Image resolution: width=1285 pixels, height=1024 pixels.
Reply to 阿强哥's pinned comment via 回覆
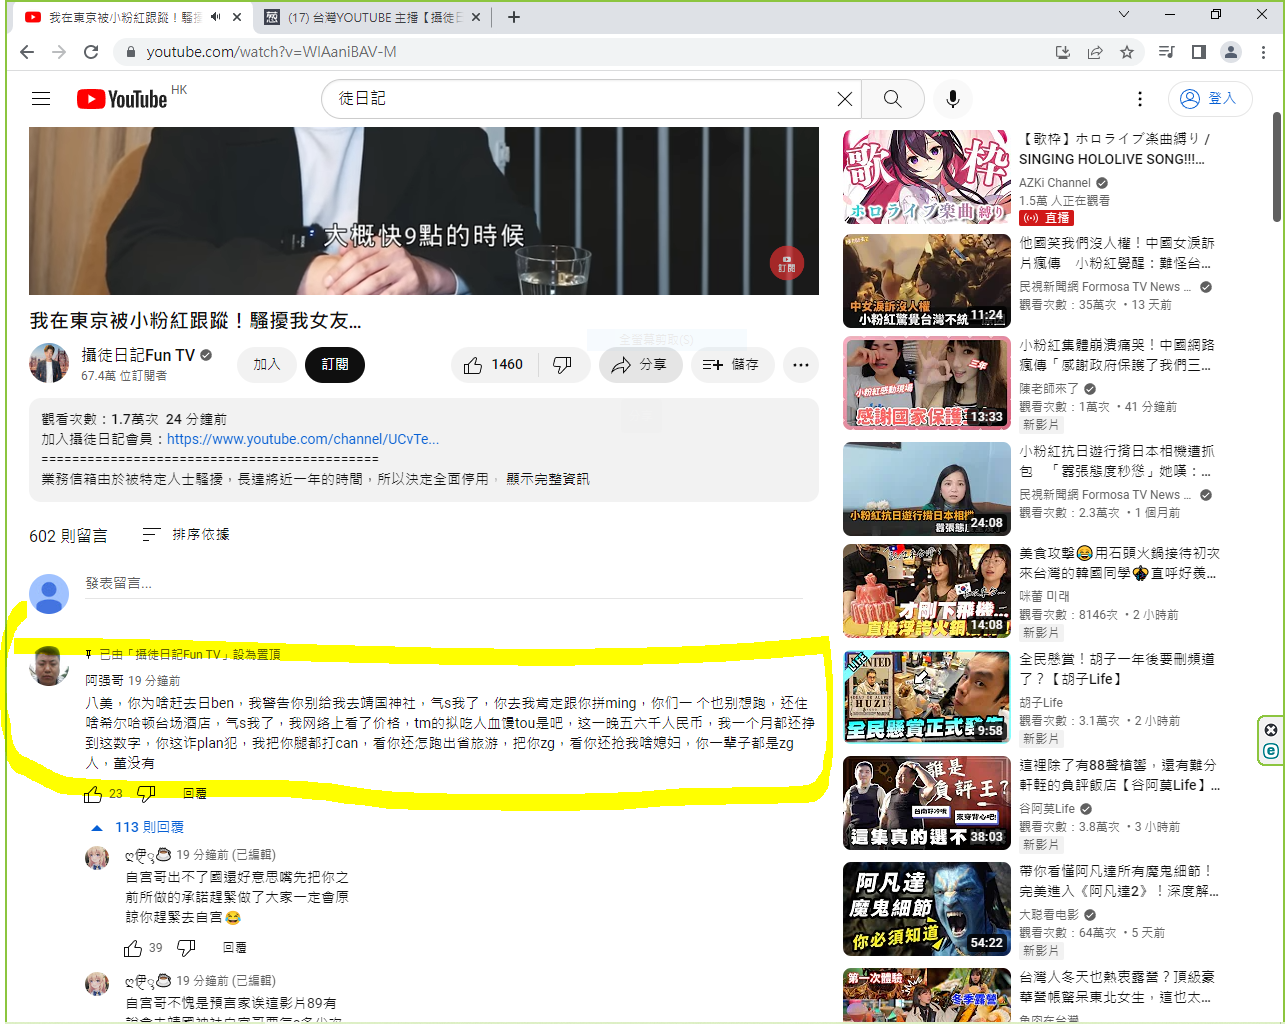[195, 794]
